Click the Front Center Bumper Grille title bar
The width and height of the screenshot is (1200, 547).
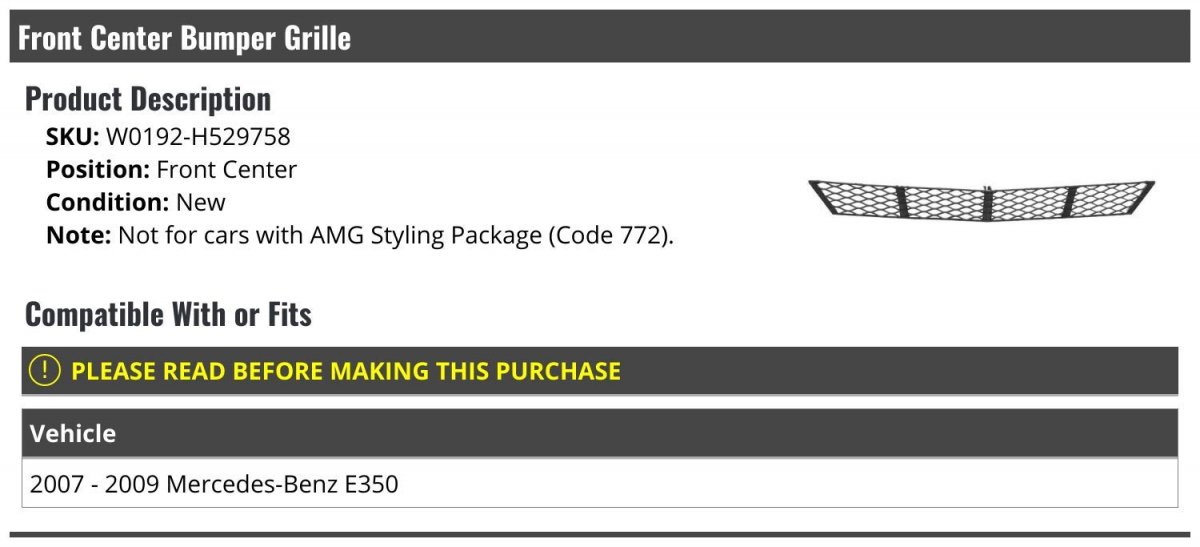[x=600, y=37]
